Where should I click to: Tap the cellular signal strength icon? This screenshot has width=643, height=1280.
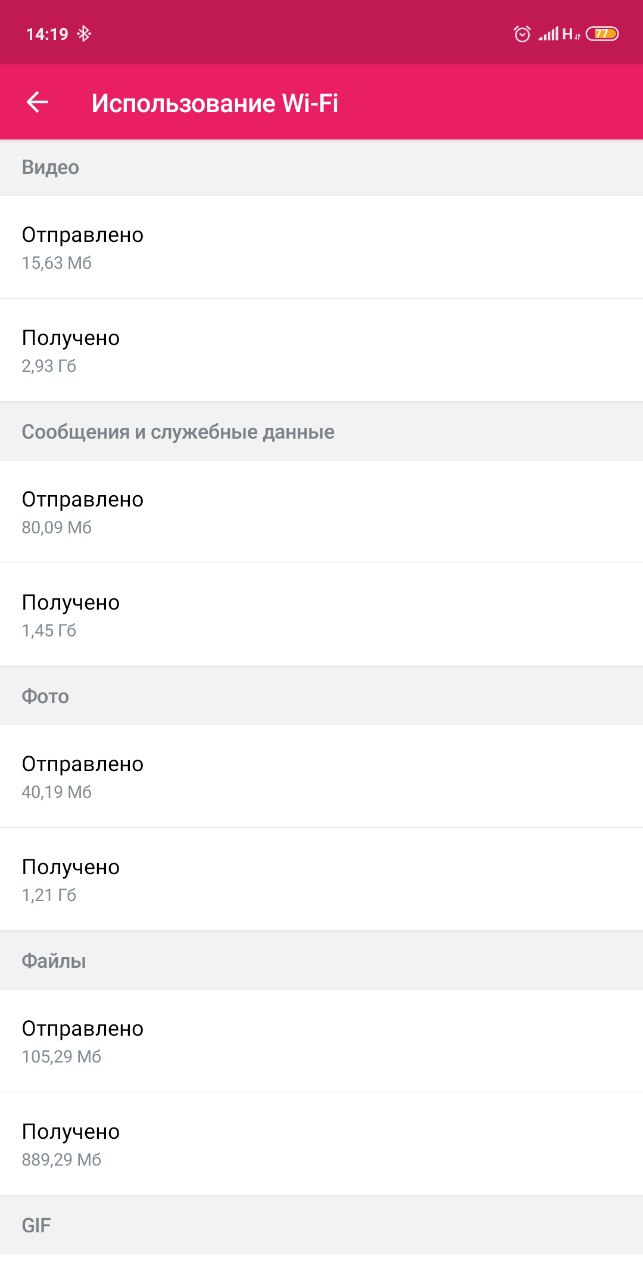[x=548, y=34]
